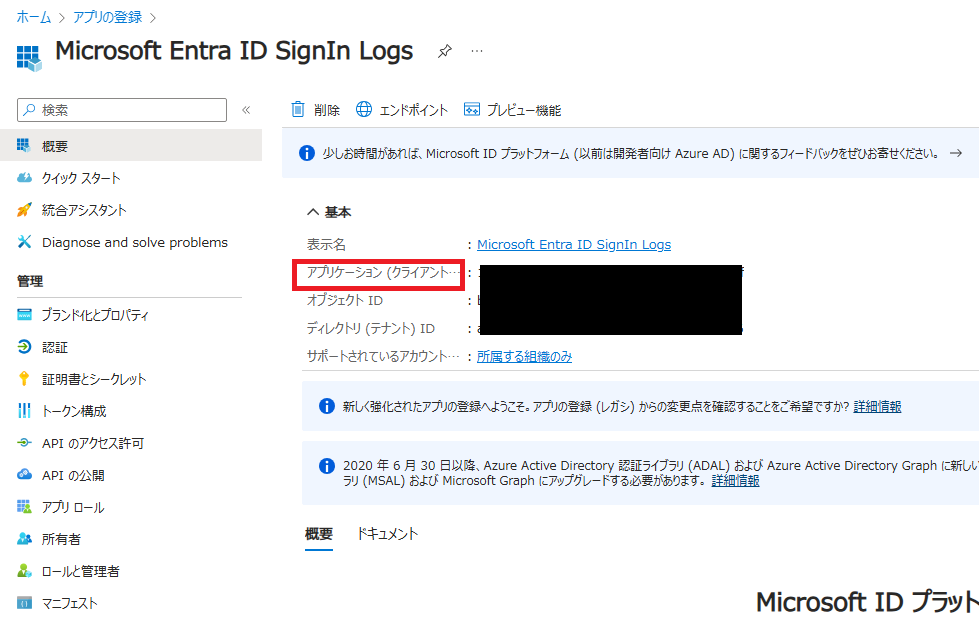Collapse the sidebar with the « chevron
Image resolution: width=979 pixels, height=620 pixels.
click(246, 110)
